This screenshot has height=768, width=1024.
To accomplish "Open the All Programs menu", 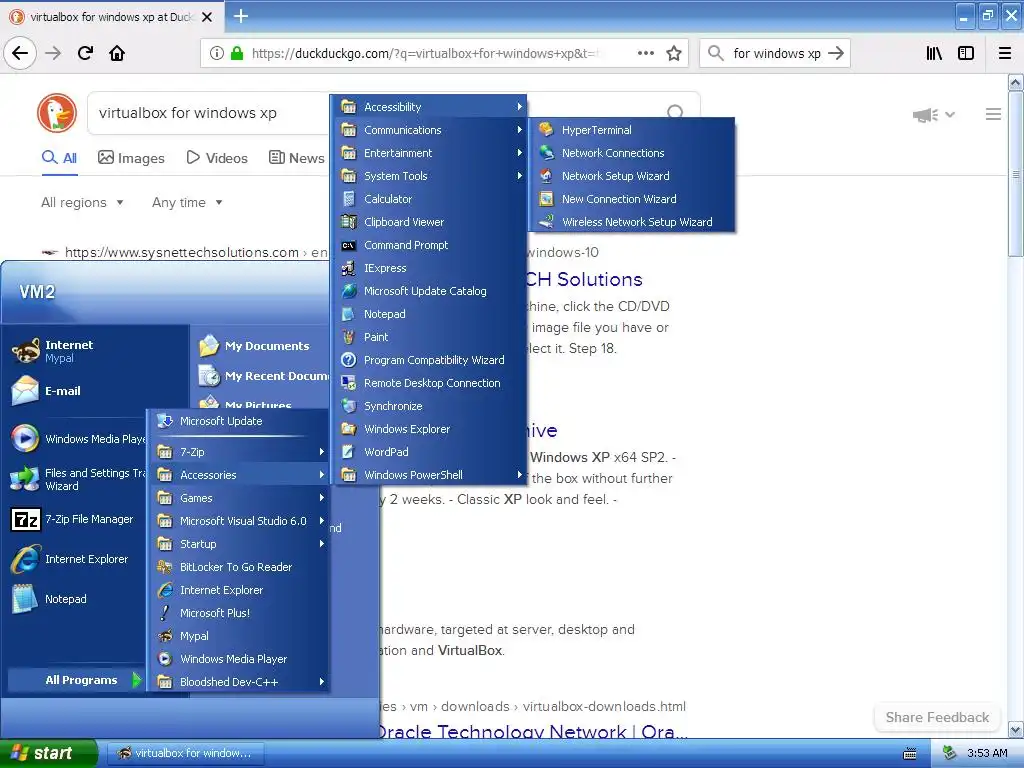I will tap(76, 680).
